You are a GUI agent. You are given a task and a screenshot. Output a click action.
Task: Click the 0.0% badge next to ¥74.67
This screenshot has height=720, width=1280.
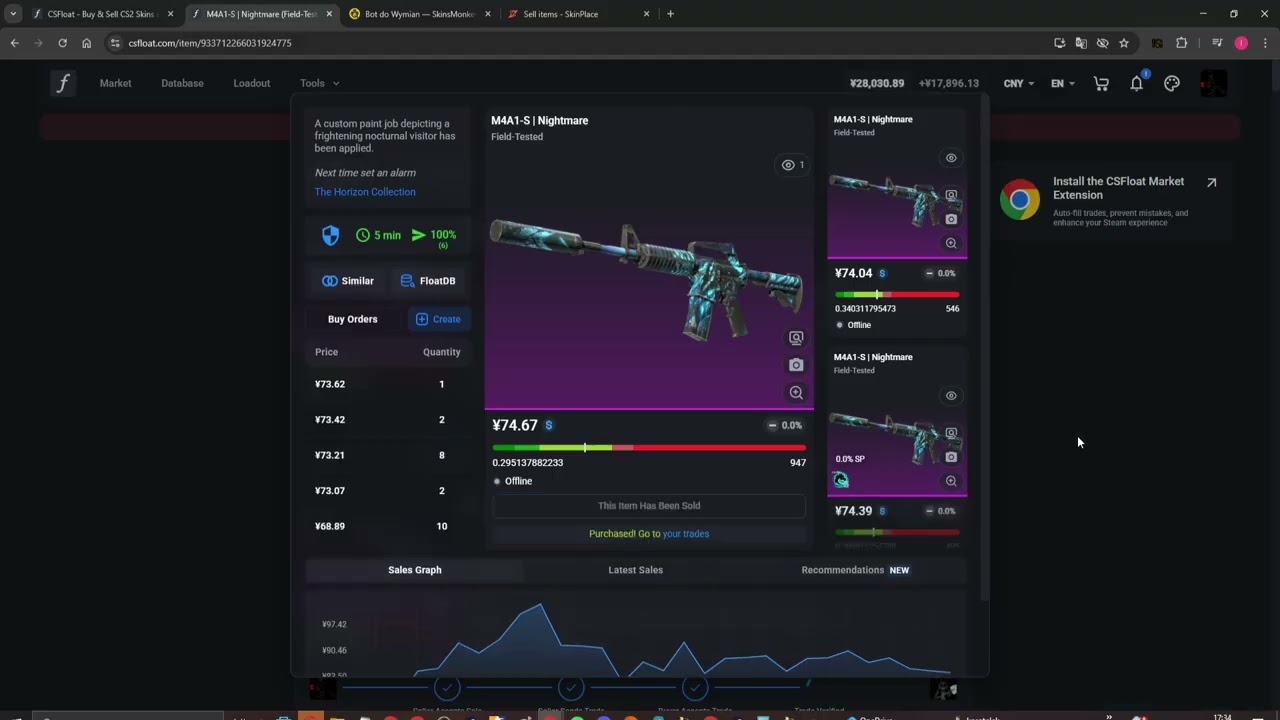point(785,425)
